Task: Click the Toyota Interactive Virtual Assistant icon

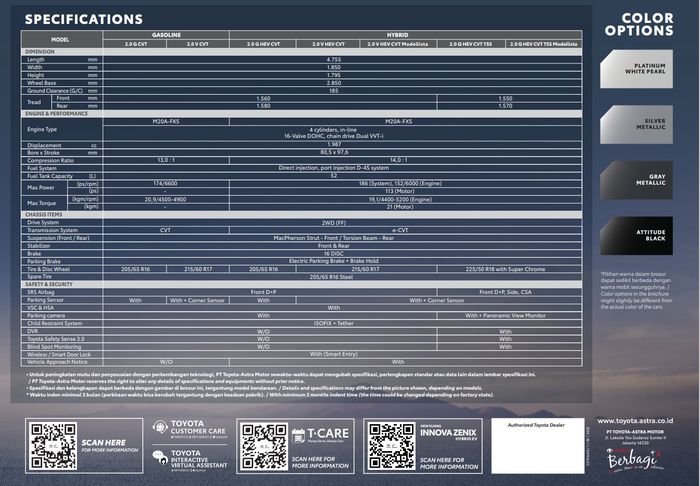Action: (x=159, y=457)
